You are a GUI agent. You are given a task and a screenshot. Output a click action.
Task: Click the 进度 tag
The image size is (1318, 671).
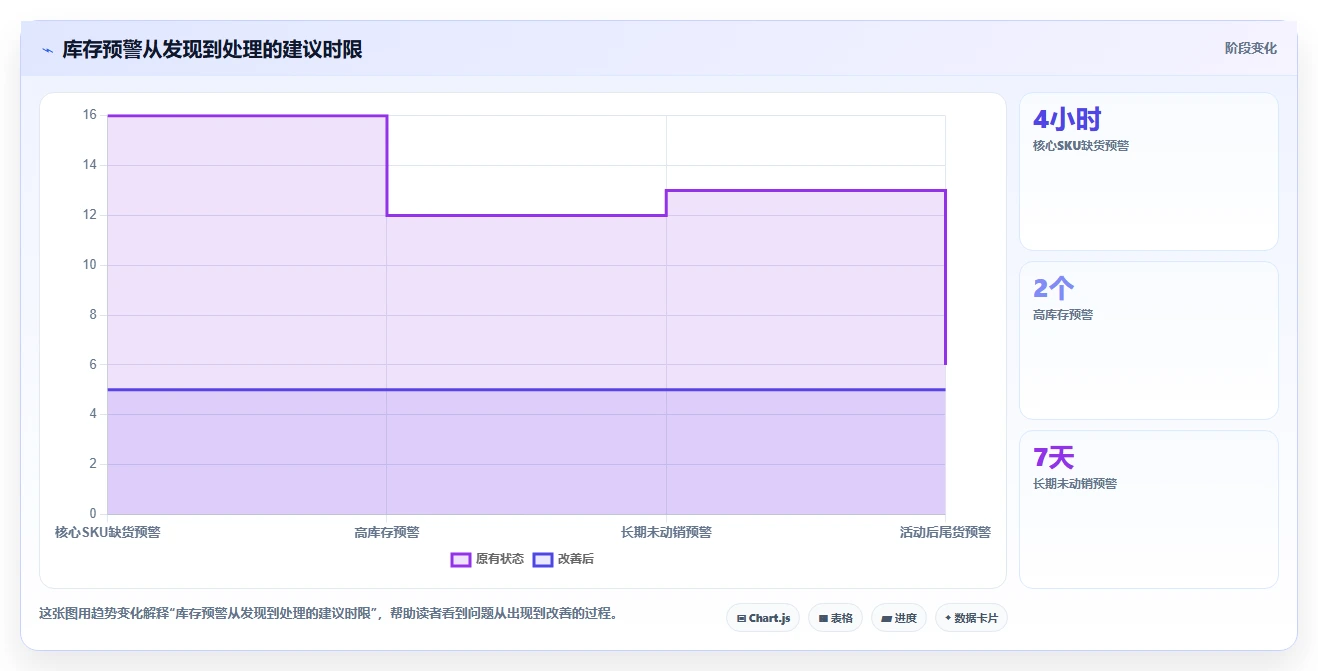[x=899, y=618]
